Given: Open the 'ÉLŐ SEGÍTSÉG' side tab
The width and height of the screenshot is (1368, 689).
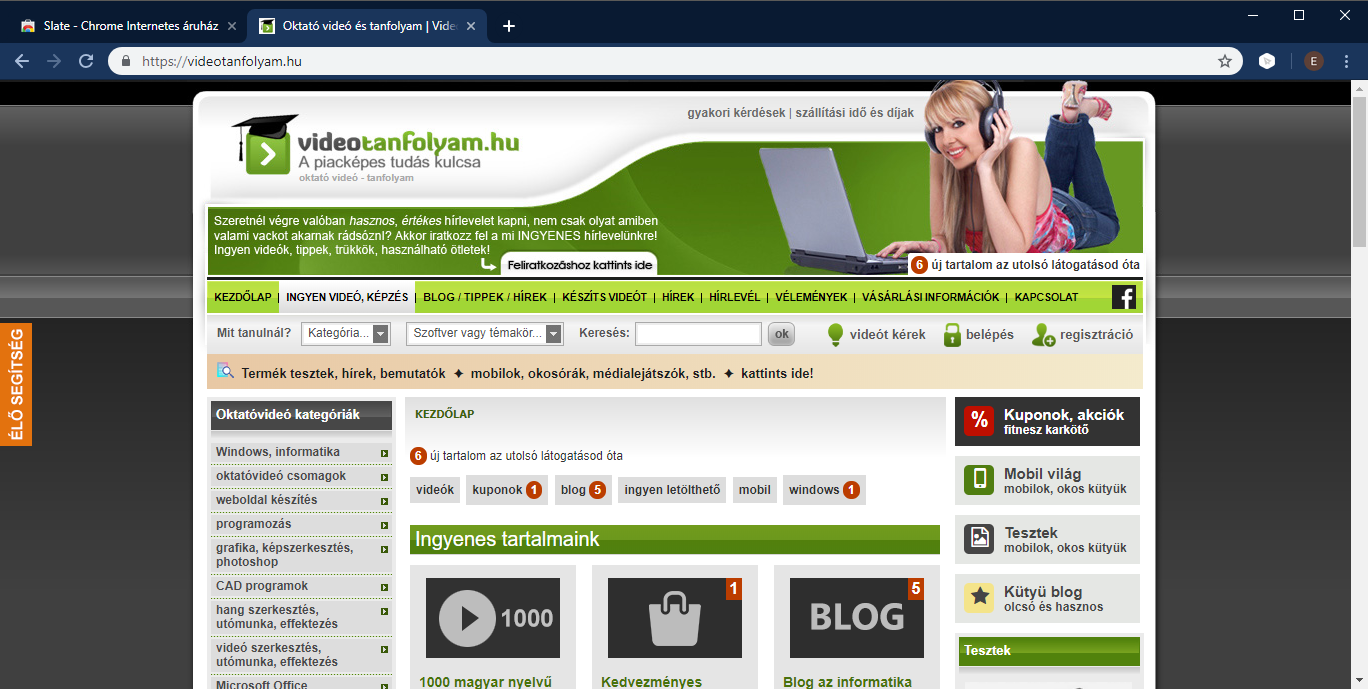Looking at the screenshot, I should click(16, 384).
